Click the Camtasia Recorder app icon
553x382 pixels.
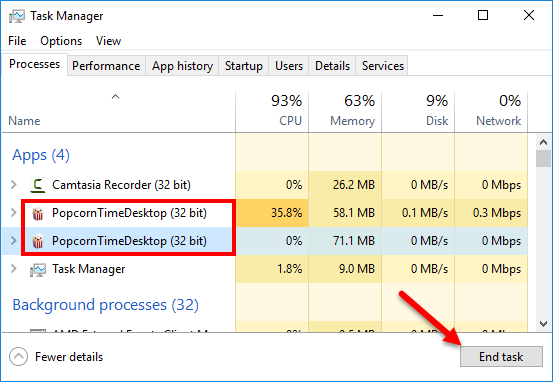(x=38, y=185)
